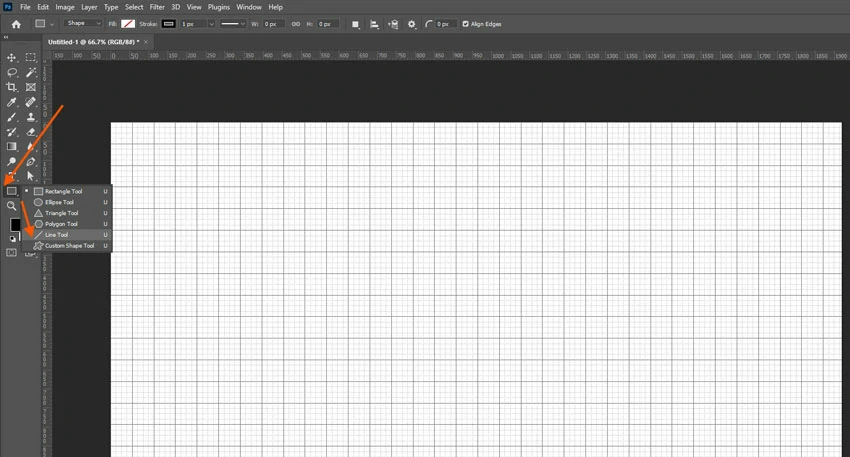Toggle the width-height link icon
850x457 pixels.
[x=297, y=23]
